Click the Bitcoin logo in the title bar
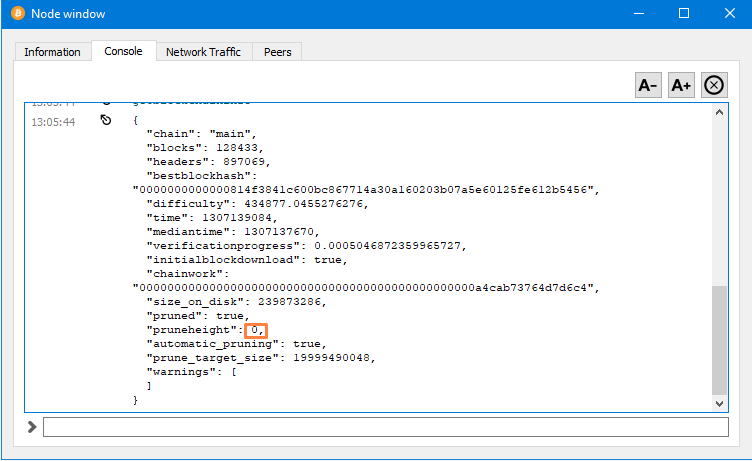This screenshot has height=461, width=752. (x=18, y=13)
